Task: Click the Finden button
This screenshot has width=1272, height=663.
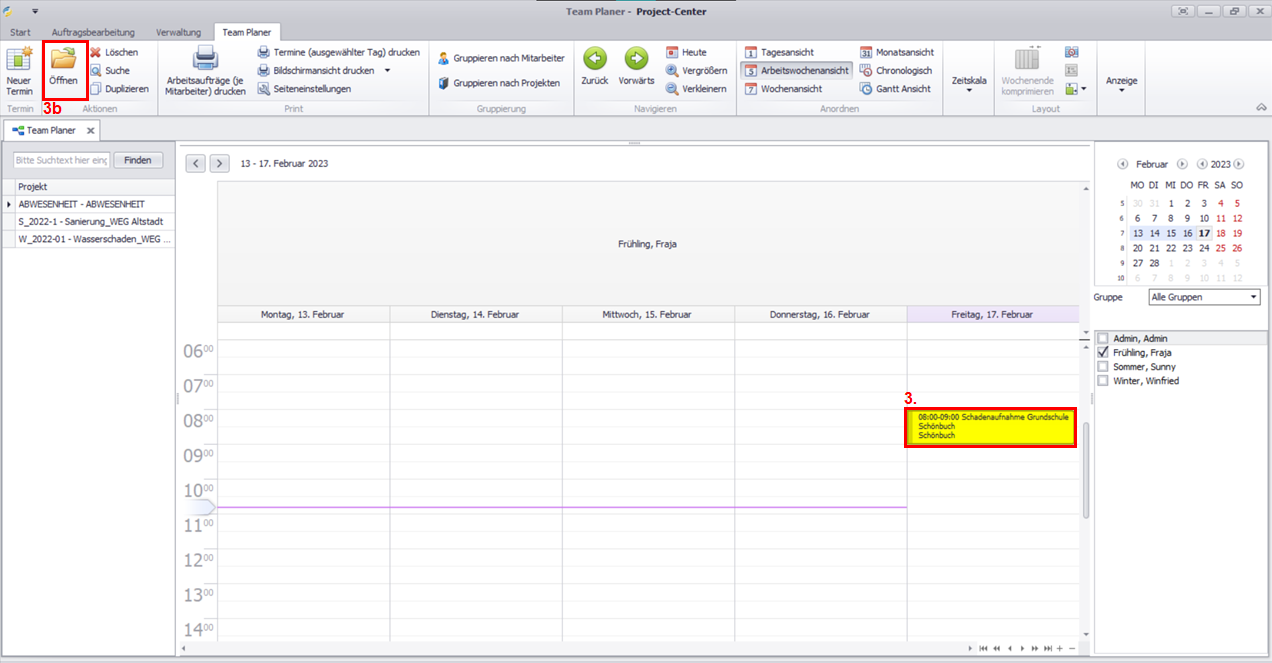Action: coord(138,160)
